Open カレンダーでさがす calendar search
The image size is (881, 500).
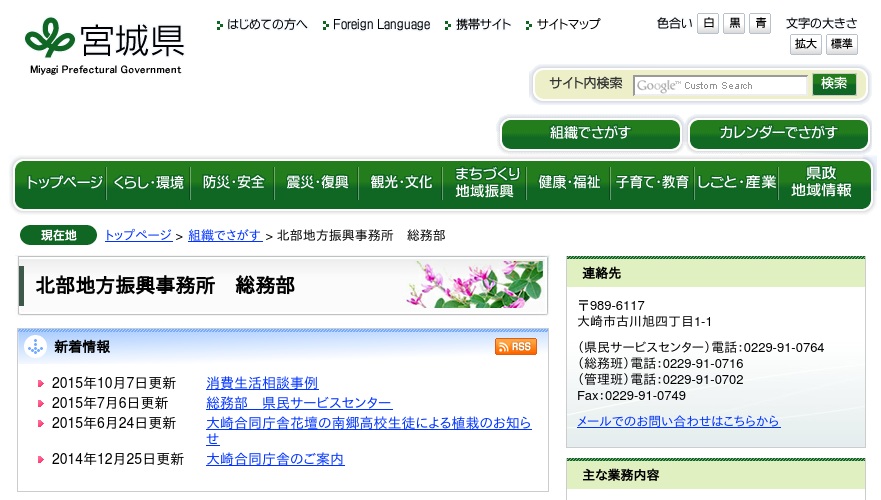click(779, 133)
